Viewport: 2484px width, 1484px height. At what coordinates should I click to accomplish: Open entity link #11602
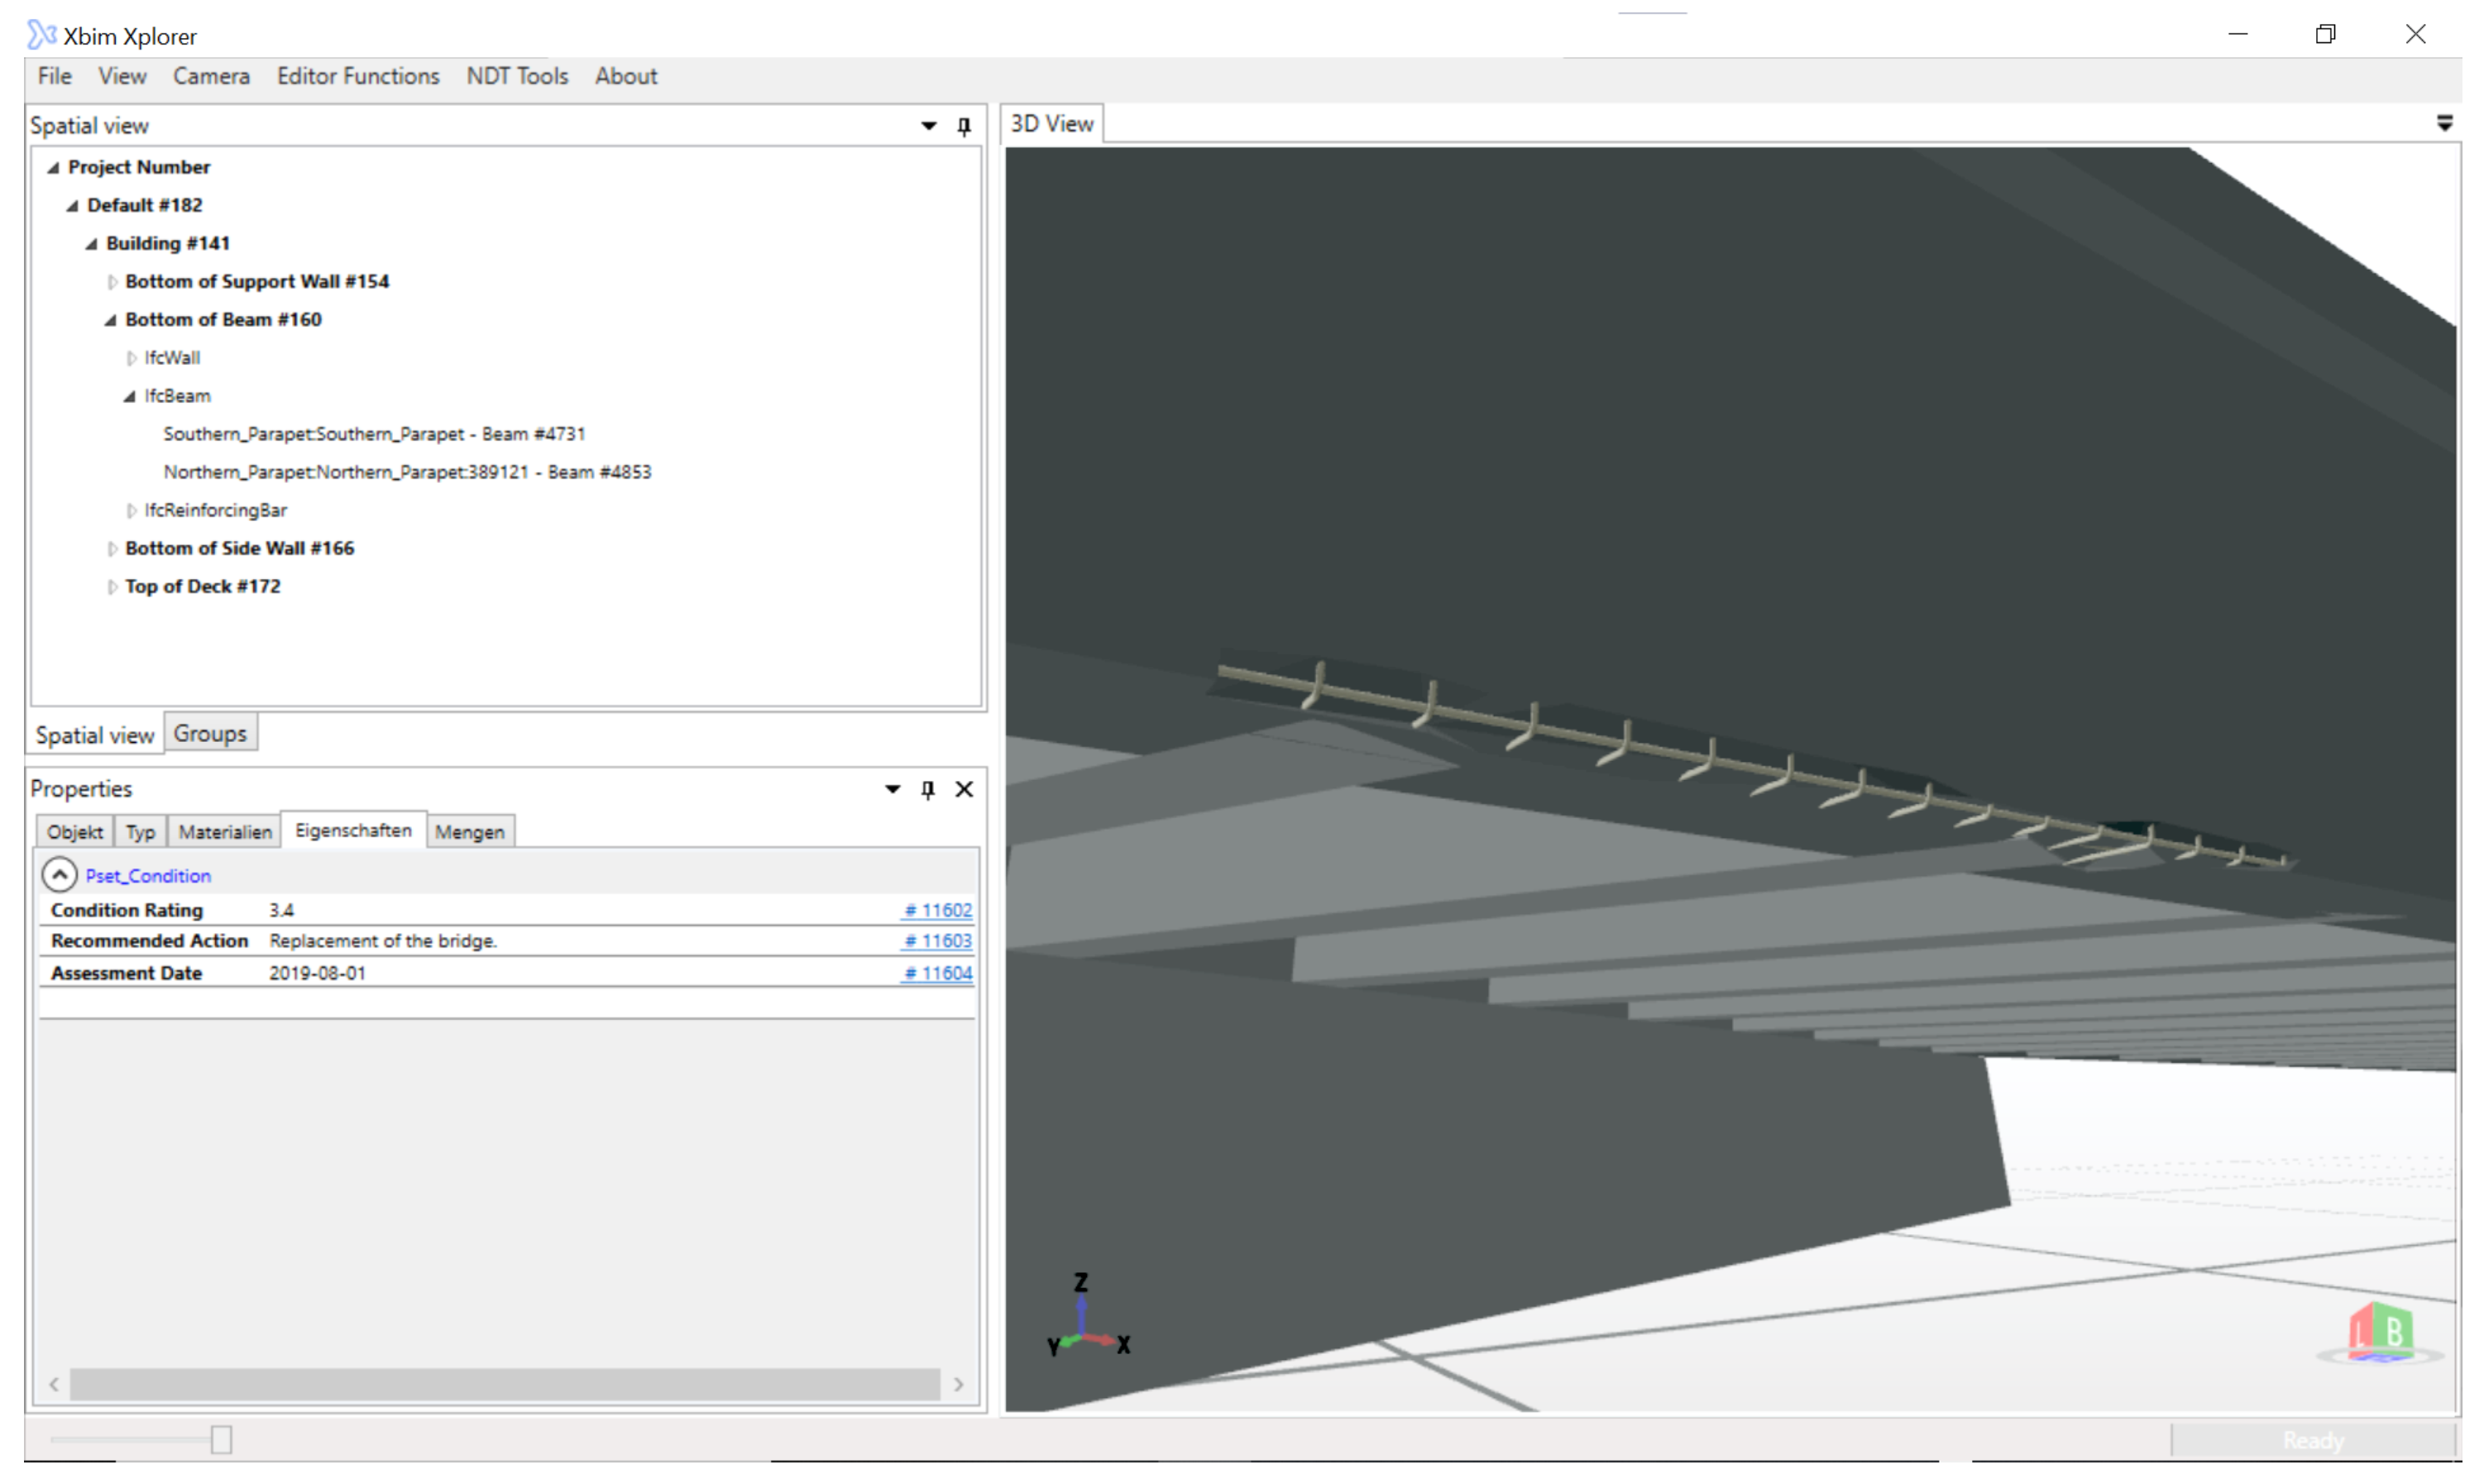pos(937,911)
